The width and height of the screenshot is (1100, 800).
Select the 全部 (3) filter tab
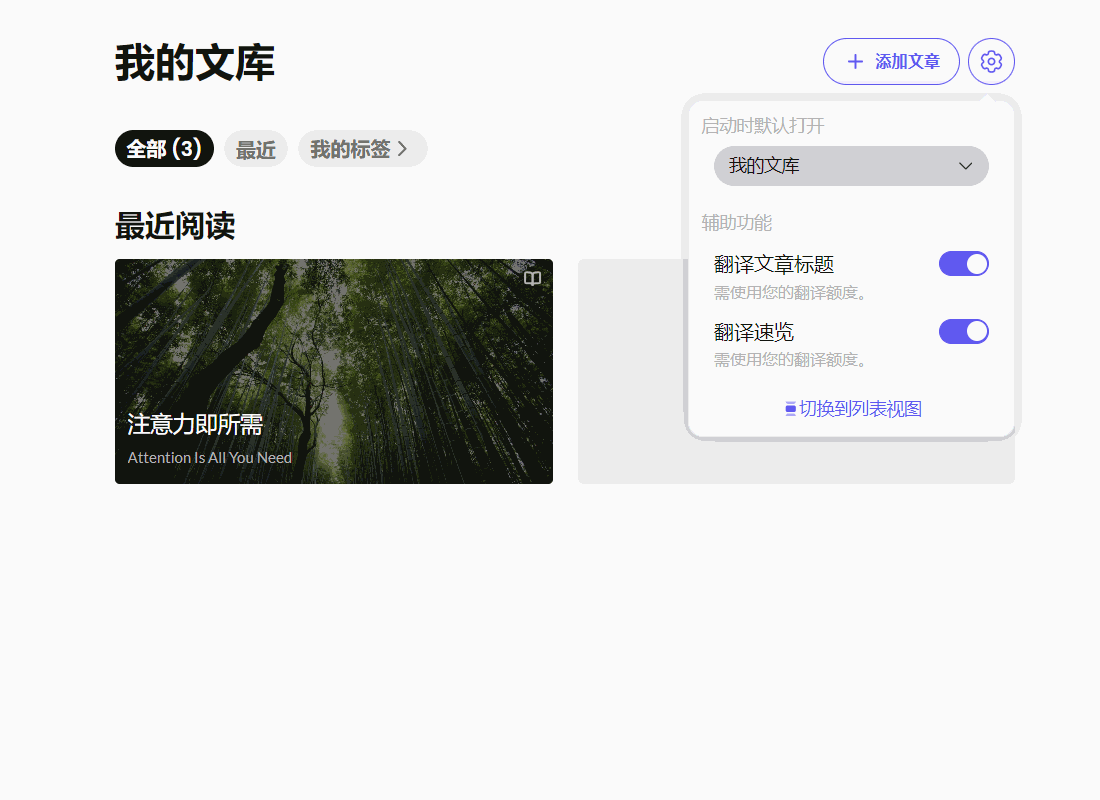pos(164,149)
